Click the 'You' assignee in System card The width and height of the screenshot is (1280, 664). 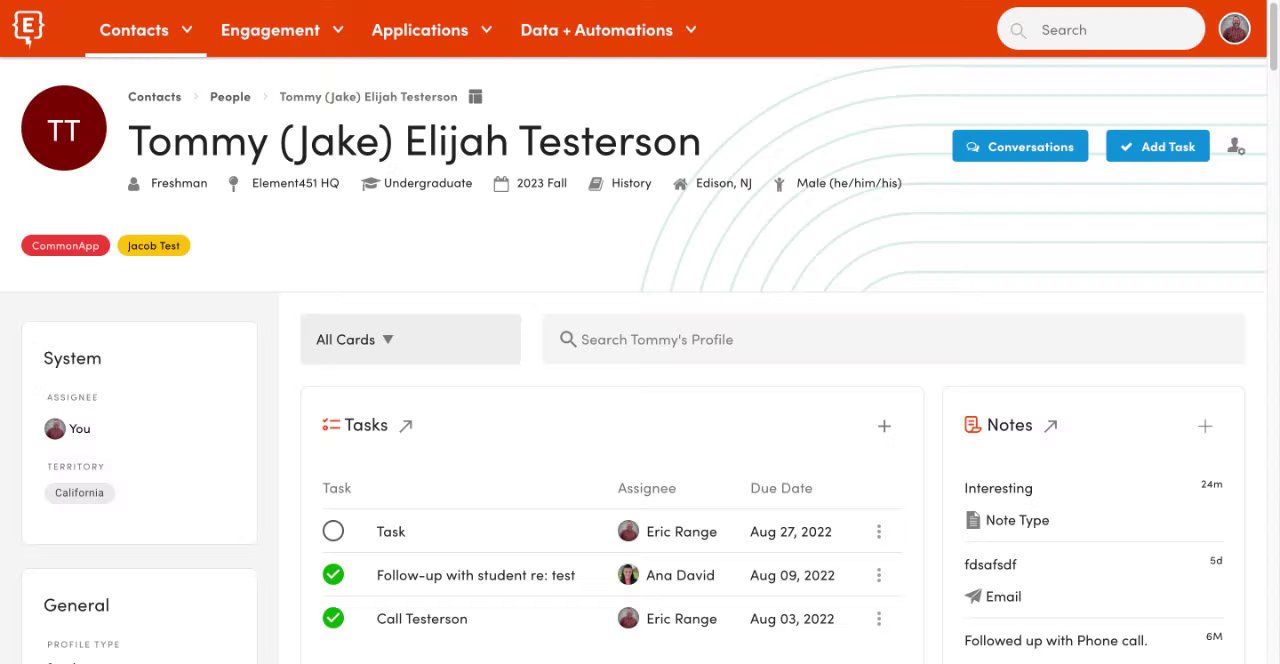[x=68, y=429]
